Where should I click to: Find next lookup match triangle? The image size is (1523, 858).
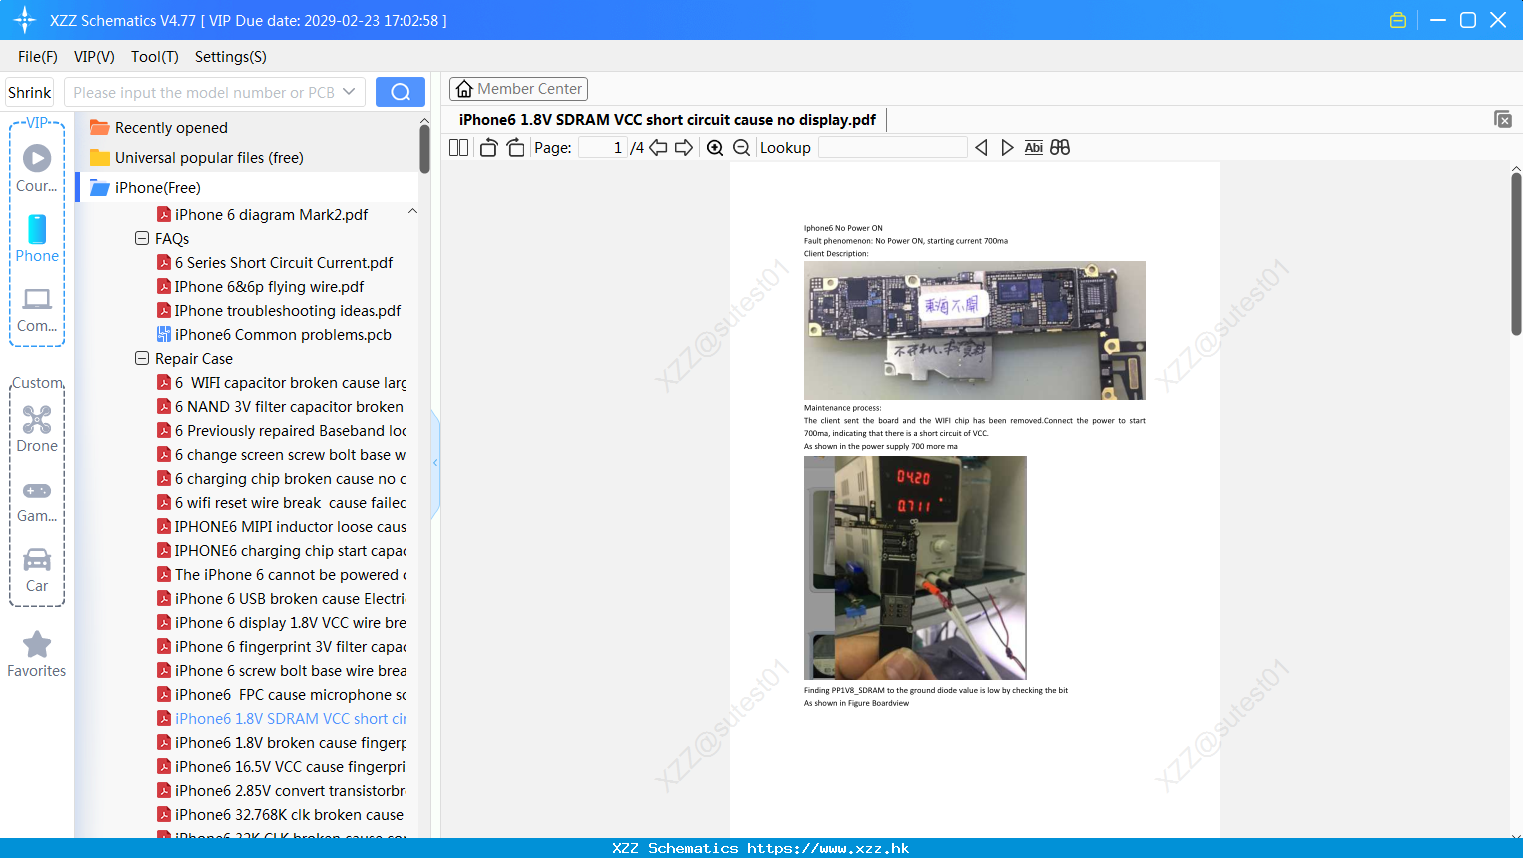click(1007, 148)
